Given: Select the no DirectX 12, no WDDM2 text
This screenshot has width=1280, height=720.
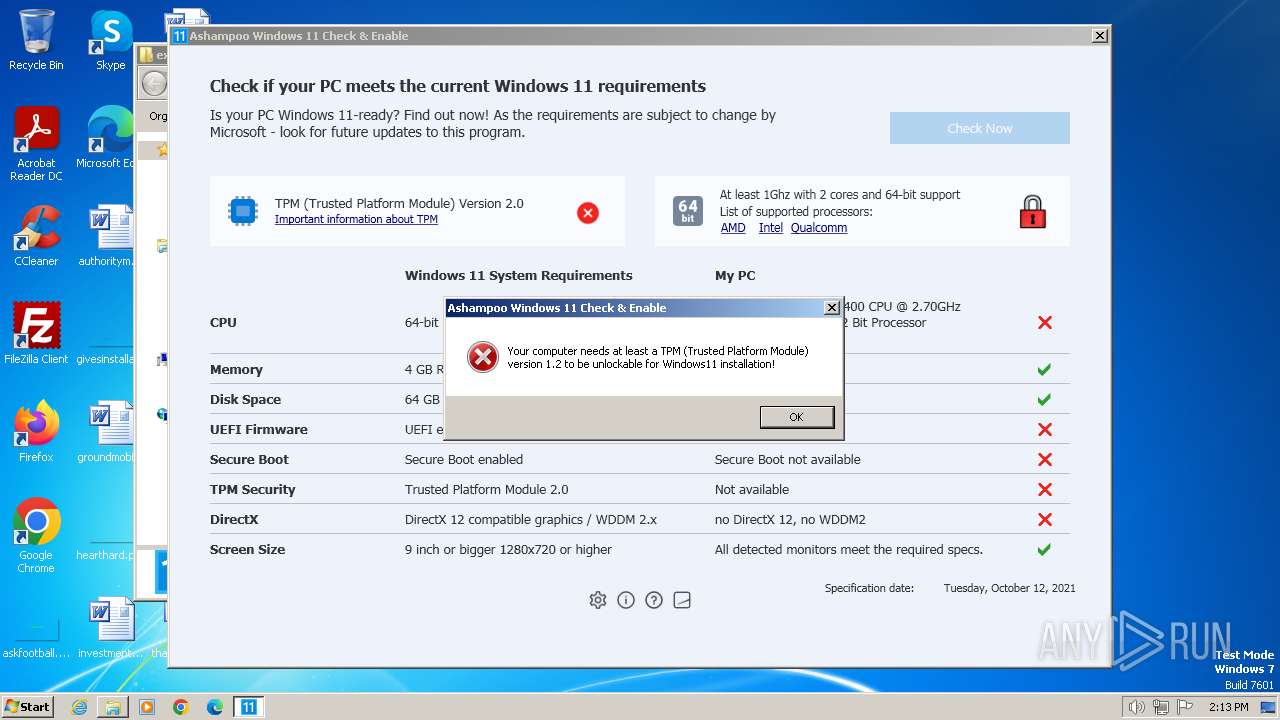Looking at the screenshot, I should 790,520.
